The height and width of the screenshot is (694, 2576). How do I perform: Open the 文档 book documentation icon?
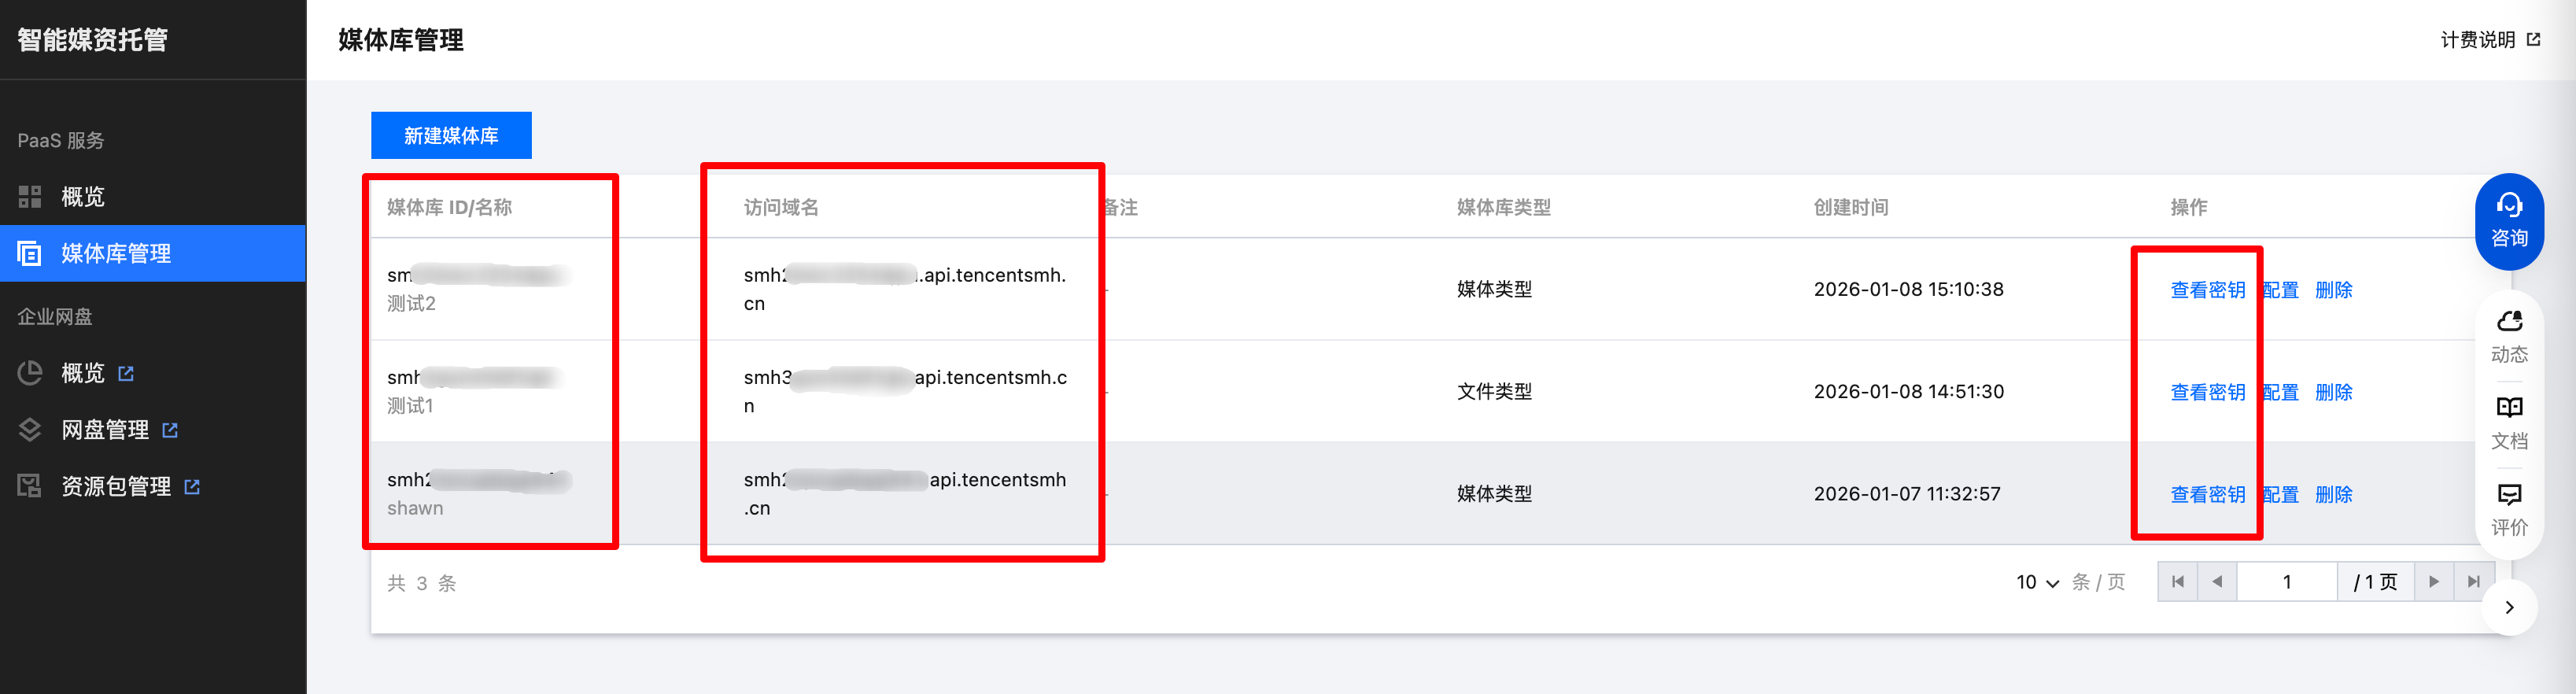2508,408
